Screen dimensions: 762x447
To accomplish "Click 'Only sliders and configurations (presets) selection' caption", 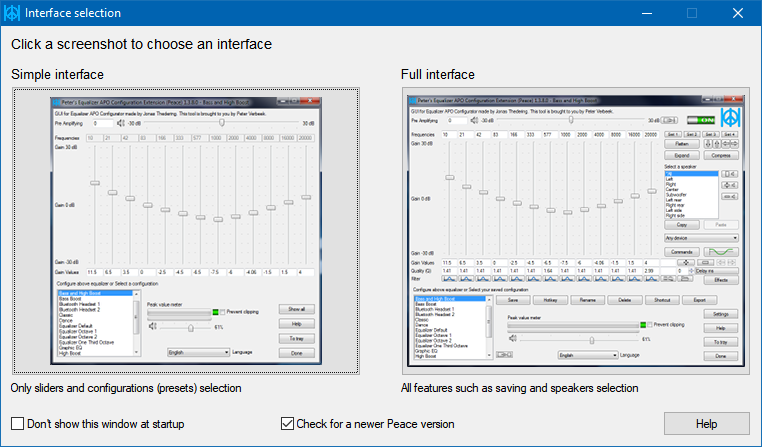I will point(126,388).
